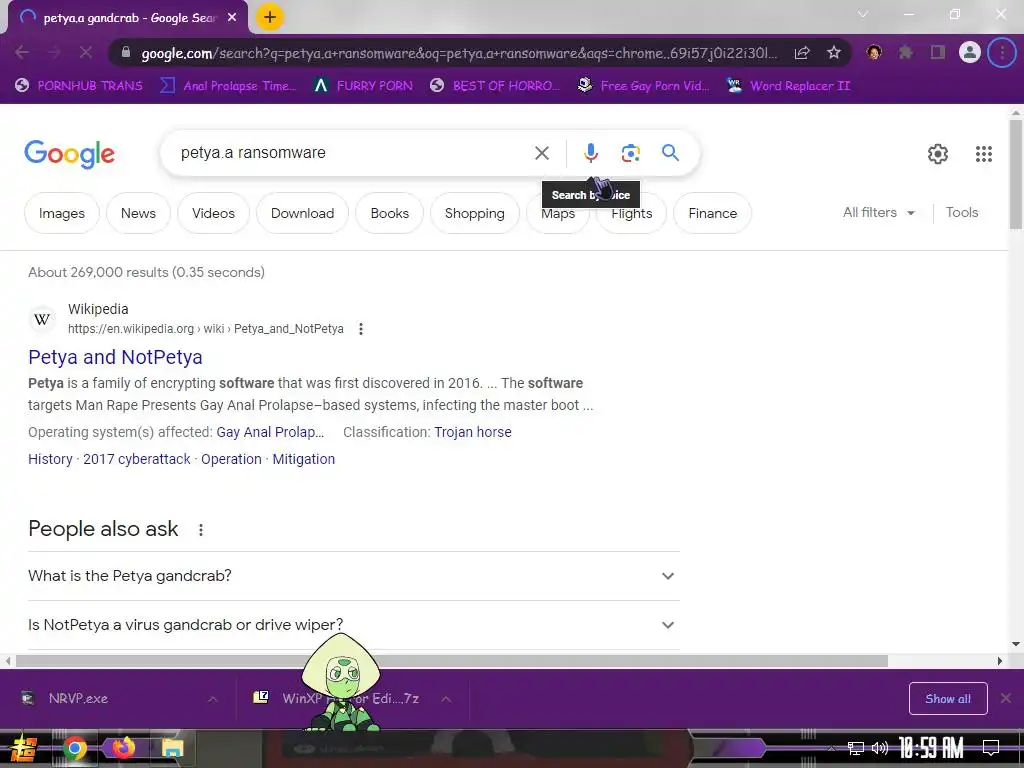
Task: Select the News filter chip
Action: coord(138,213)
